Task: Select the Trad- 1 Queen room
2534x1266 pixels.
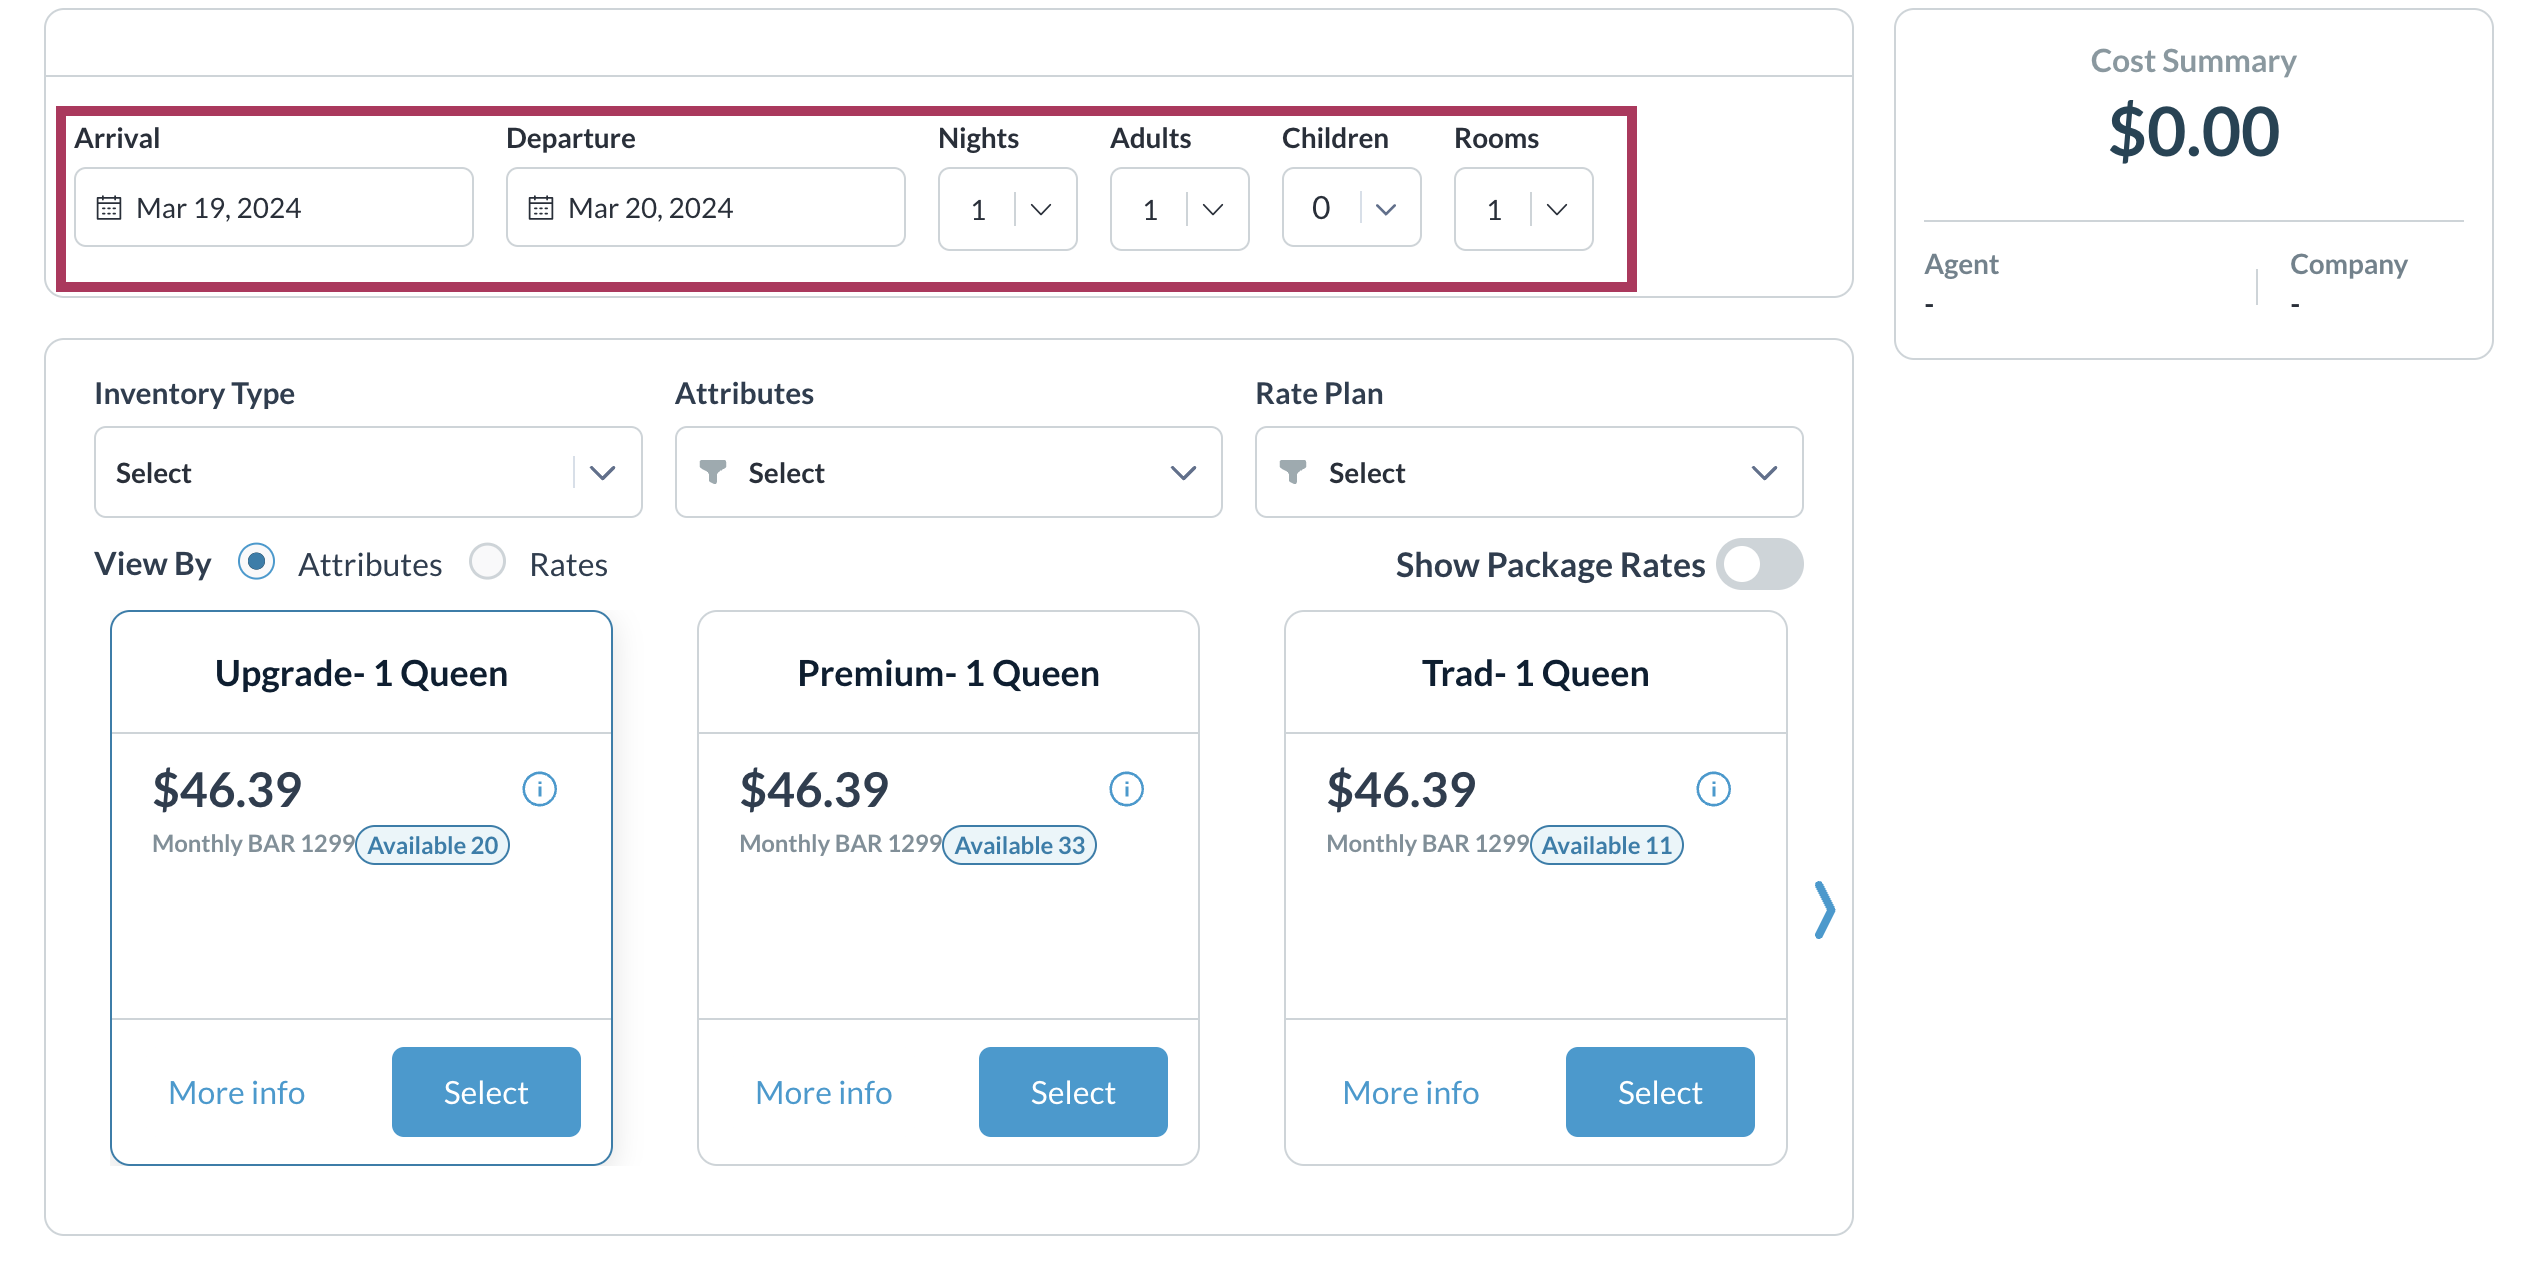Action: tap(1660, 1092)
